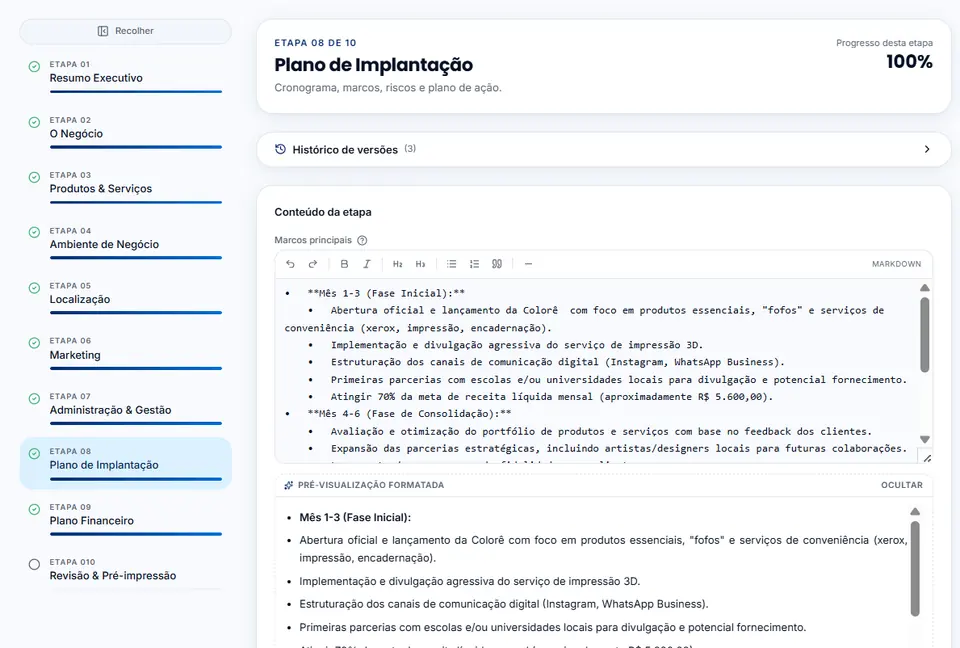Click the undo icon in editor toolbar
This screenshot has height=648, width=960.
tap(290, 264)
